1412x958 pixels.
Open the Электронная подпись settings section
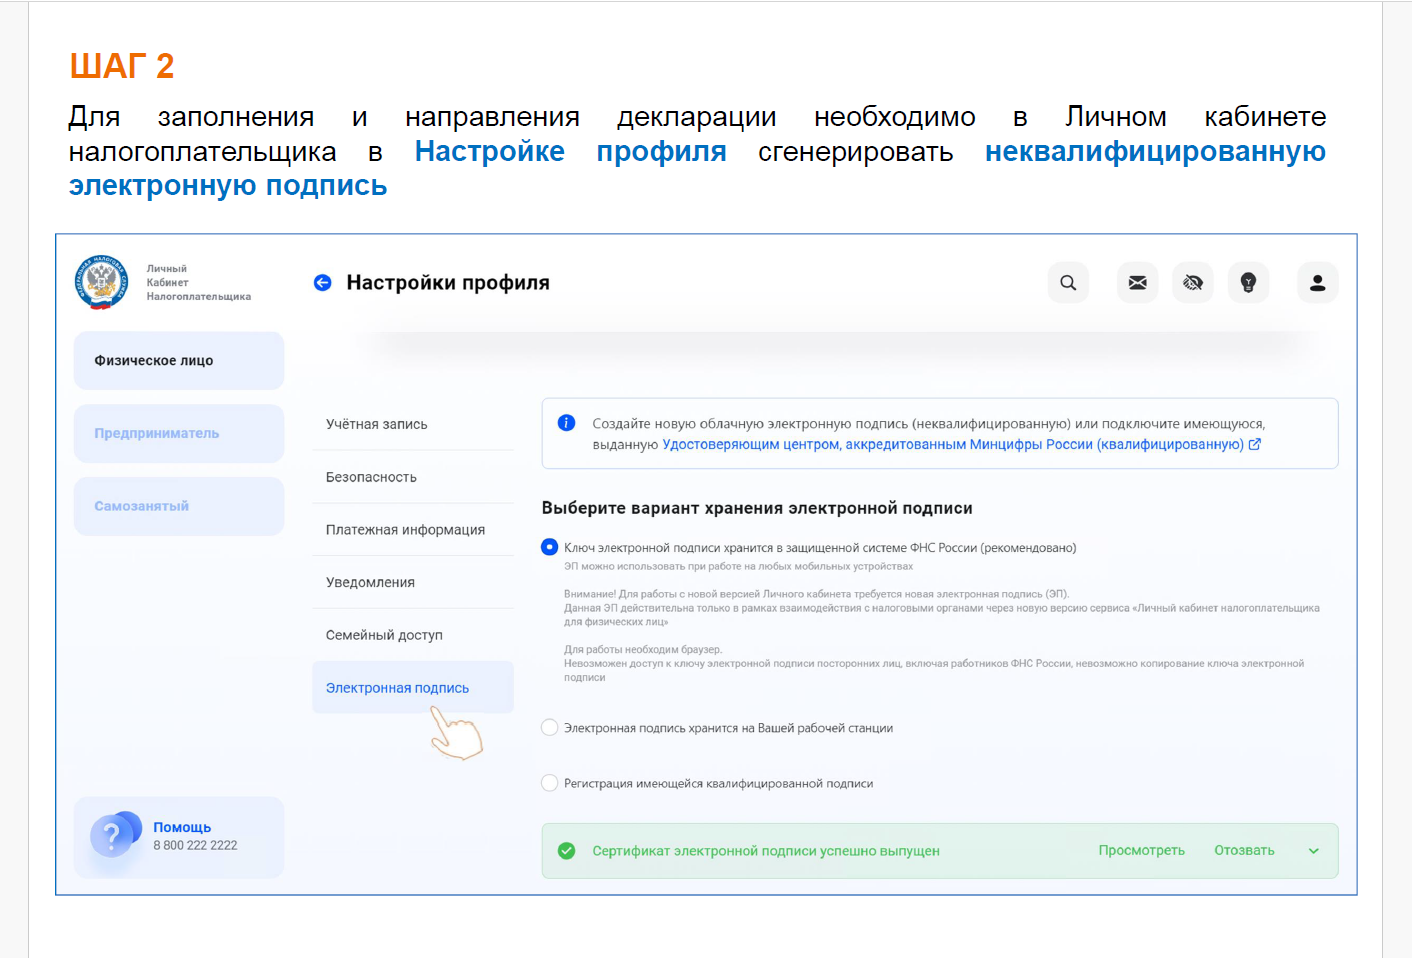point(397,688)
